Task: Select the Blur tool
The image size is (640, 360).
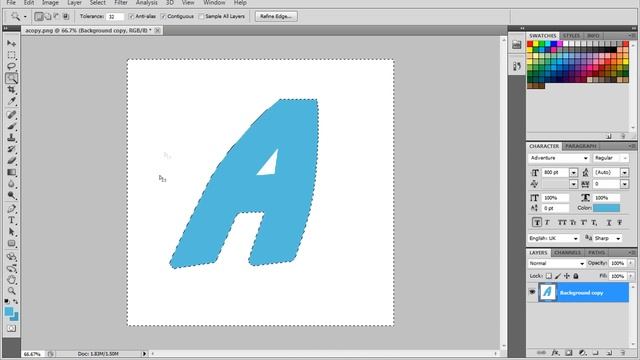Action: tap(11, 184)
